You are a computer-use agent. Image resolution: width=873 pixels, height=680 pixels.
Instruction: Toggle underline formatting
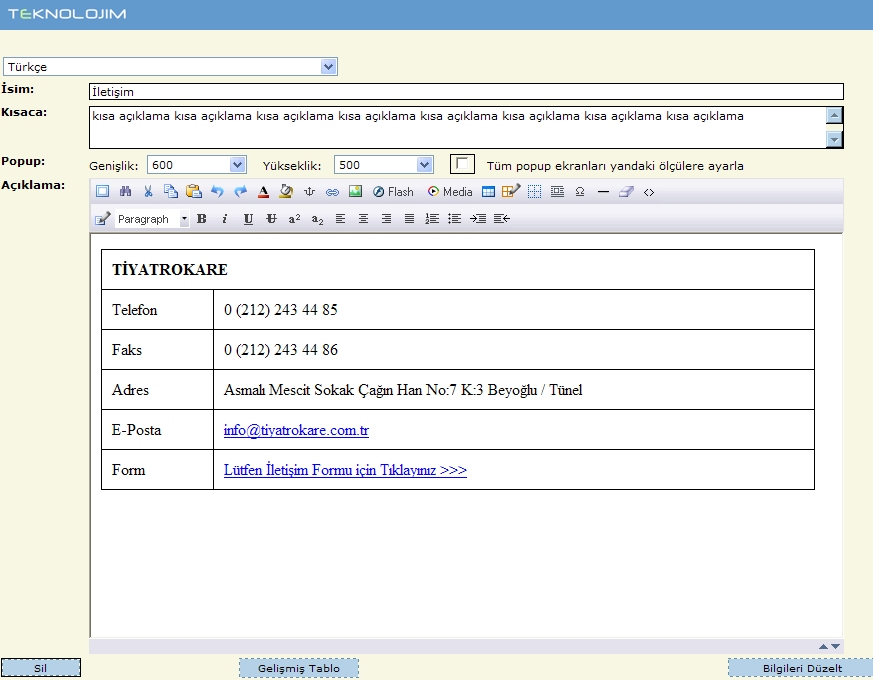(x=248, y=219)
